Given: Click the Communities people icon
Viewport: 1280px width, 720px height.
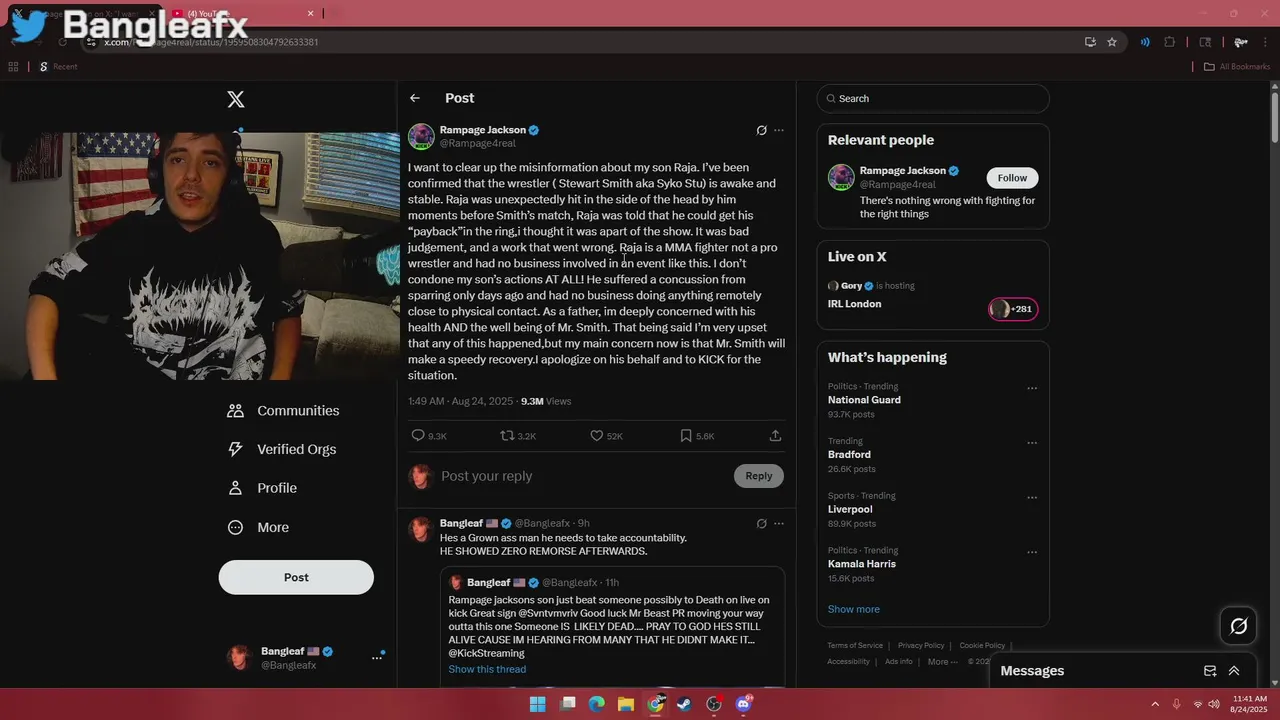Looking at the screenshot, I should [x=236, y=411].
